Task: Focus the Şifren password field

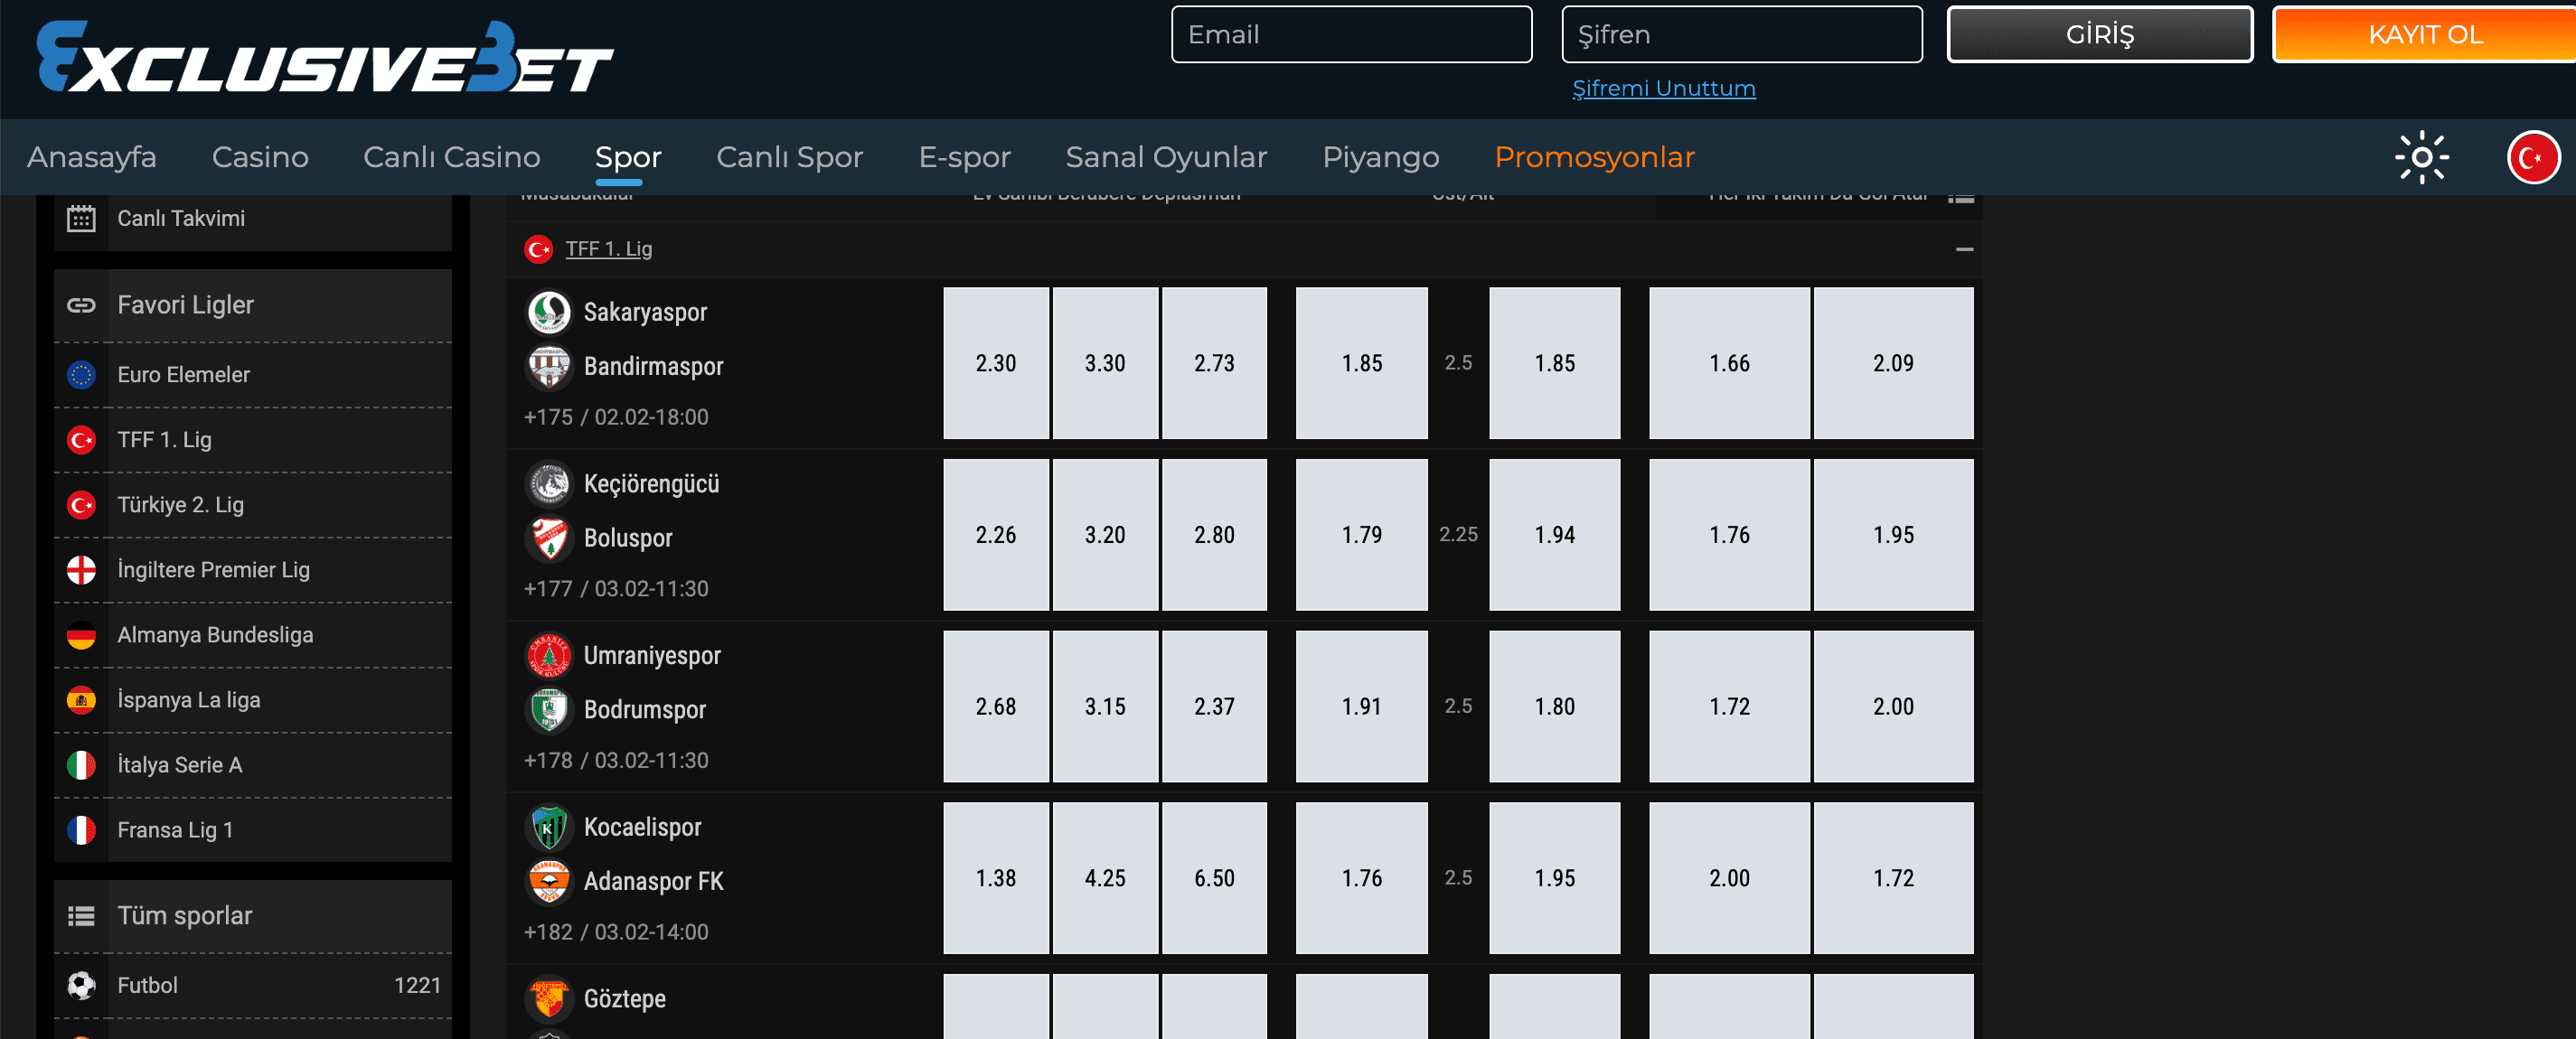Action: (1741, 34)
